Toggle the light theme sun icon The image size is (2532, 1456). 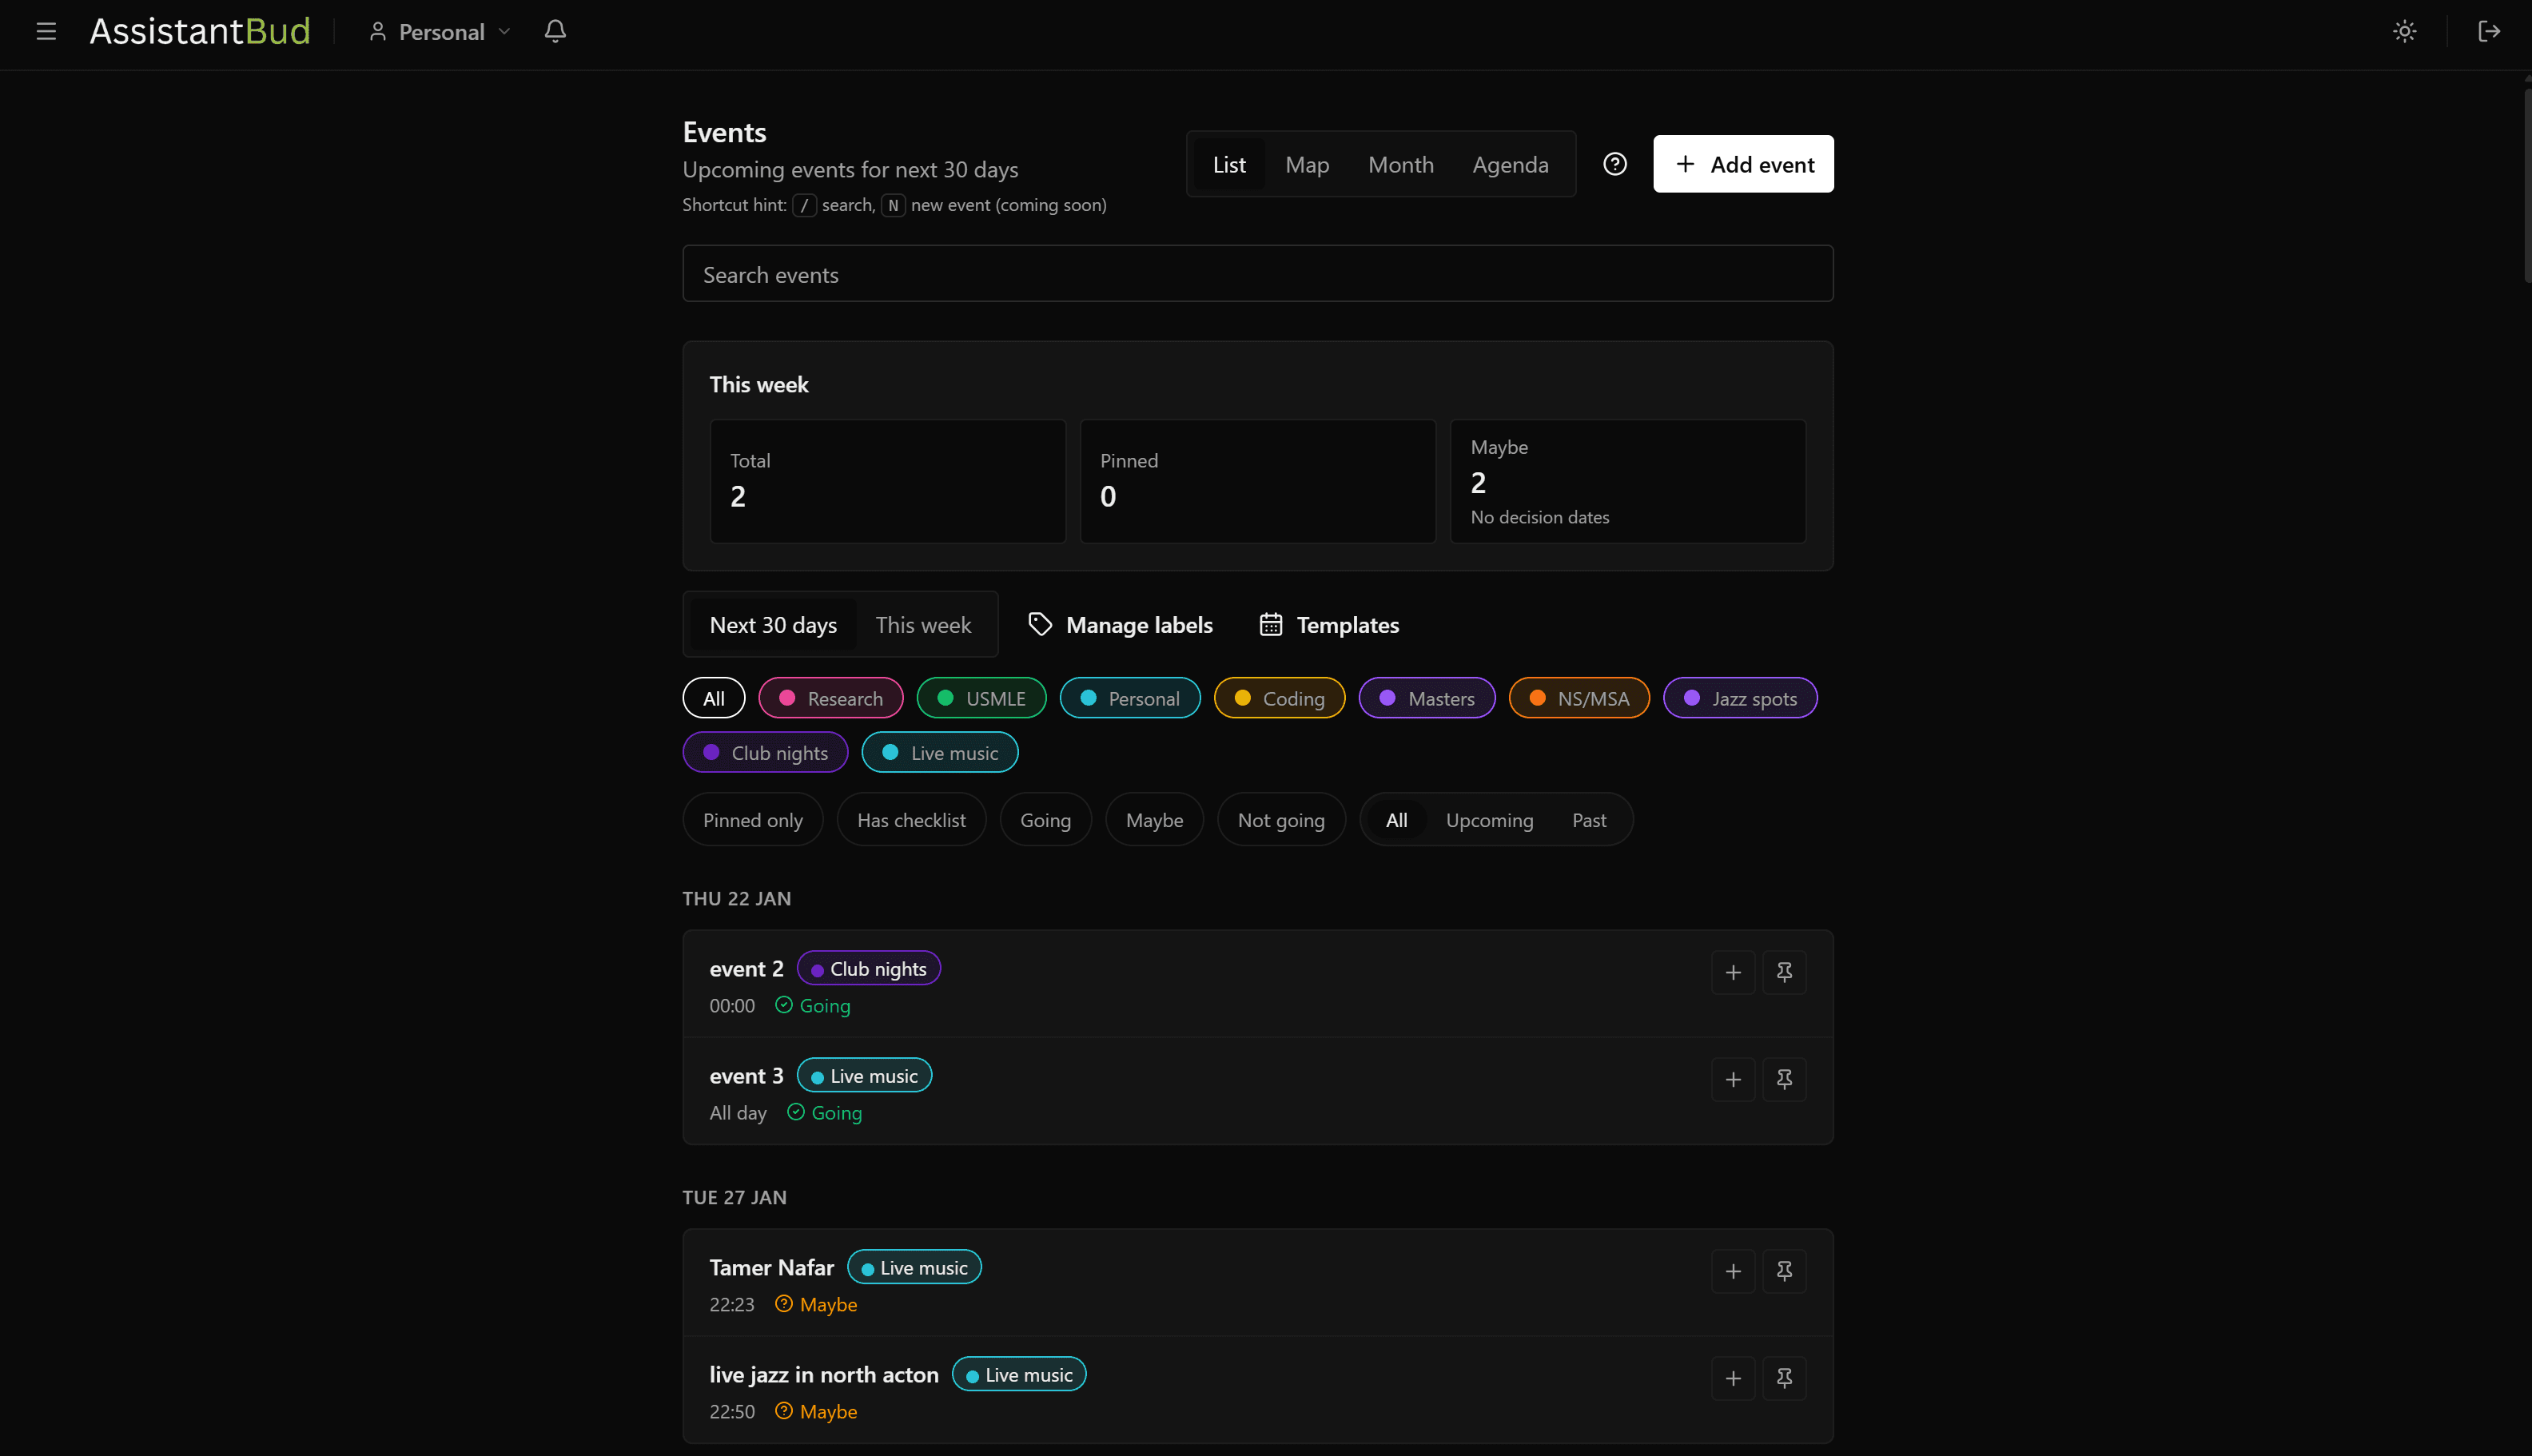click(x=2404, y=32)
